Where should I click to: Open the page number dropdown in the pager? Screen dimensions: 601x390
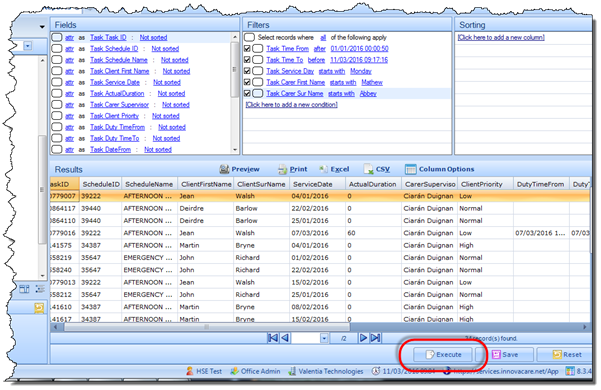coord(324,338)
